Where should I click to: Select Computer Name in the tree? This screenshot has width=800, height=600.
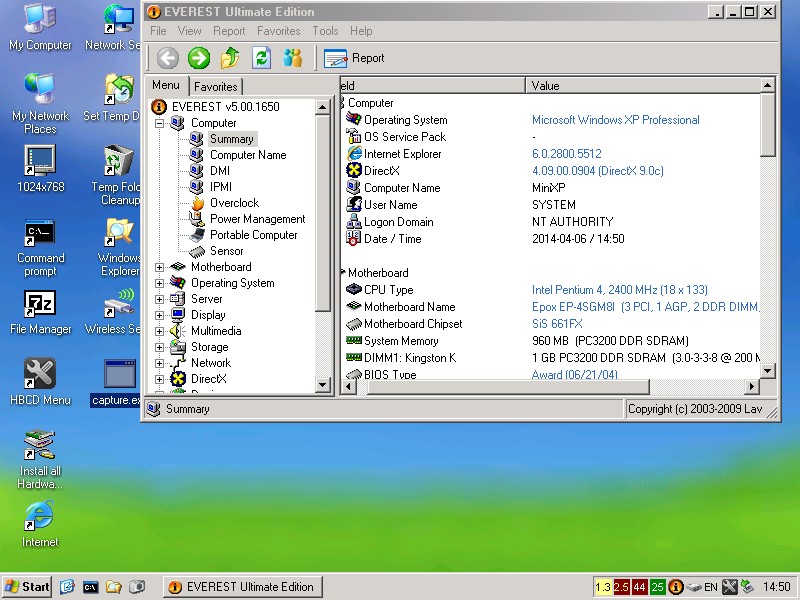(248, 155)
